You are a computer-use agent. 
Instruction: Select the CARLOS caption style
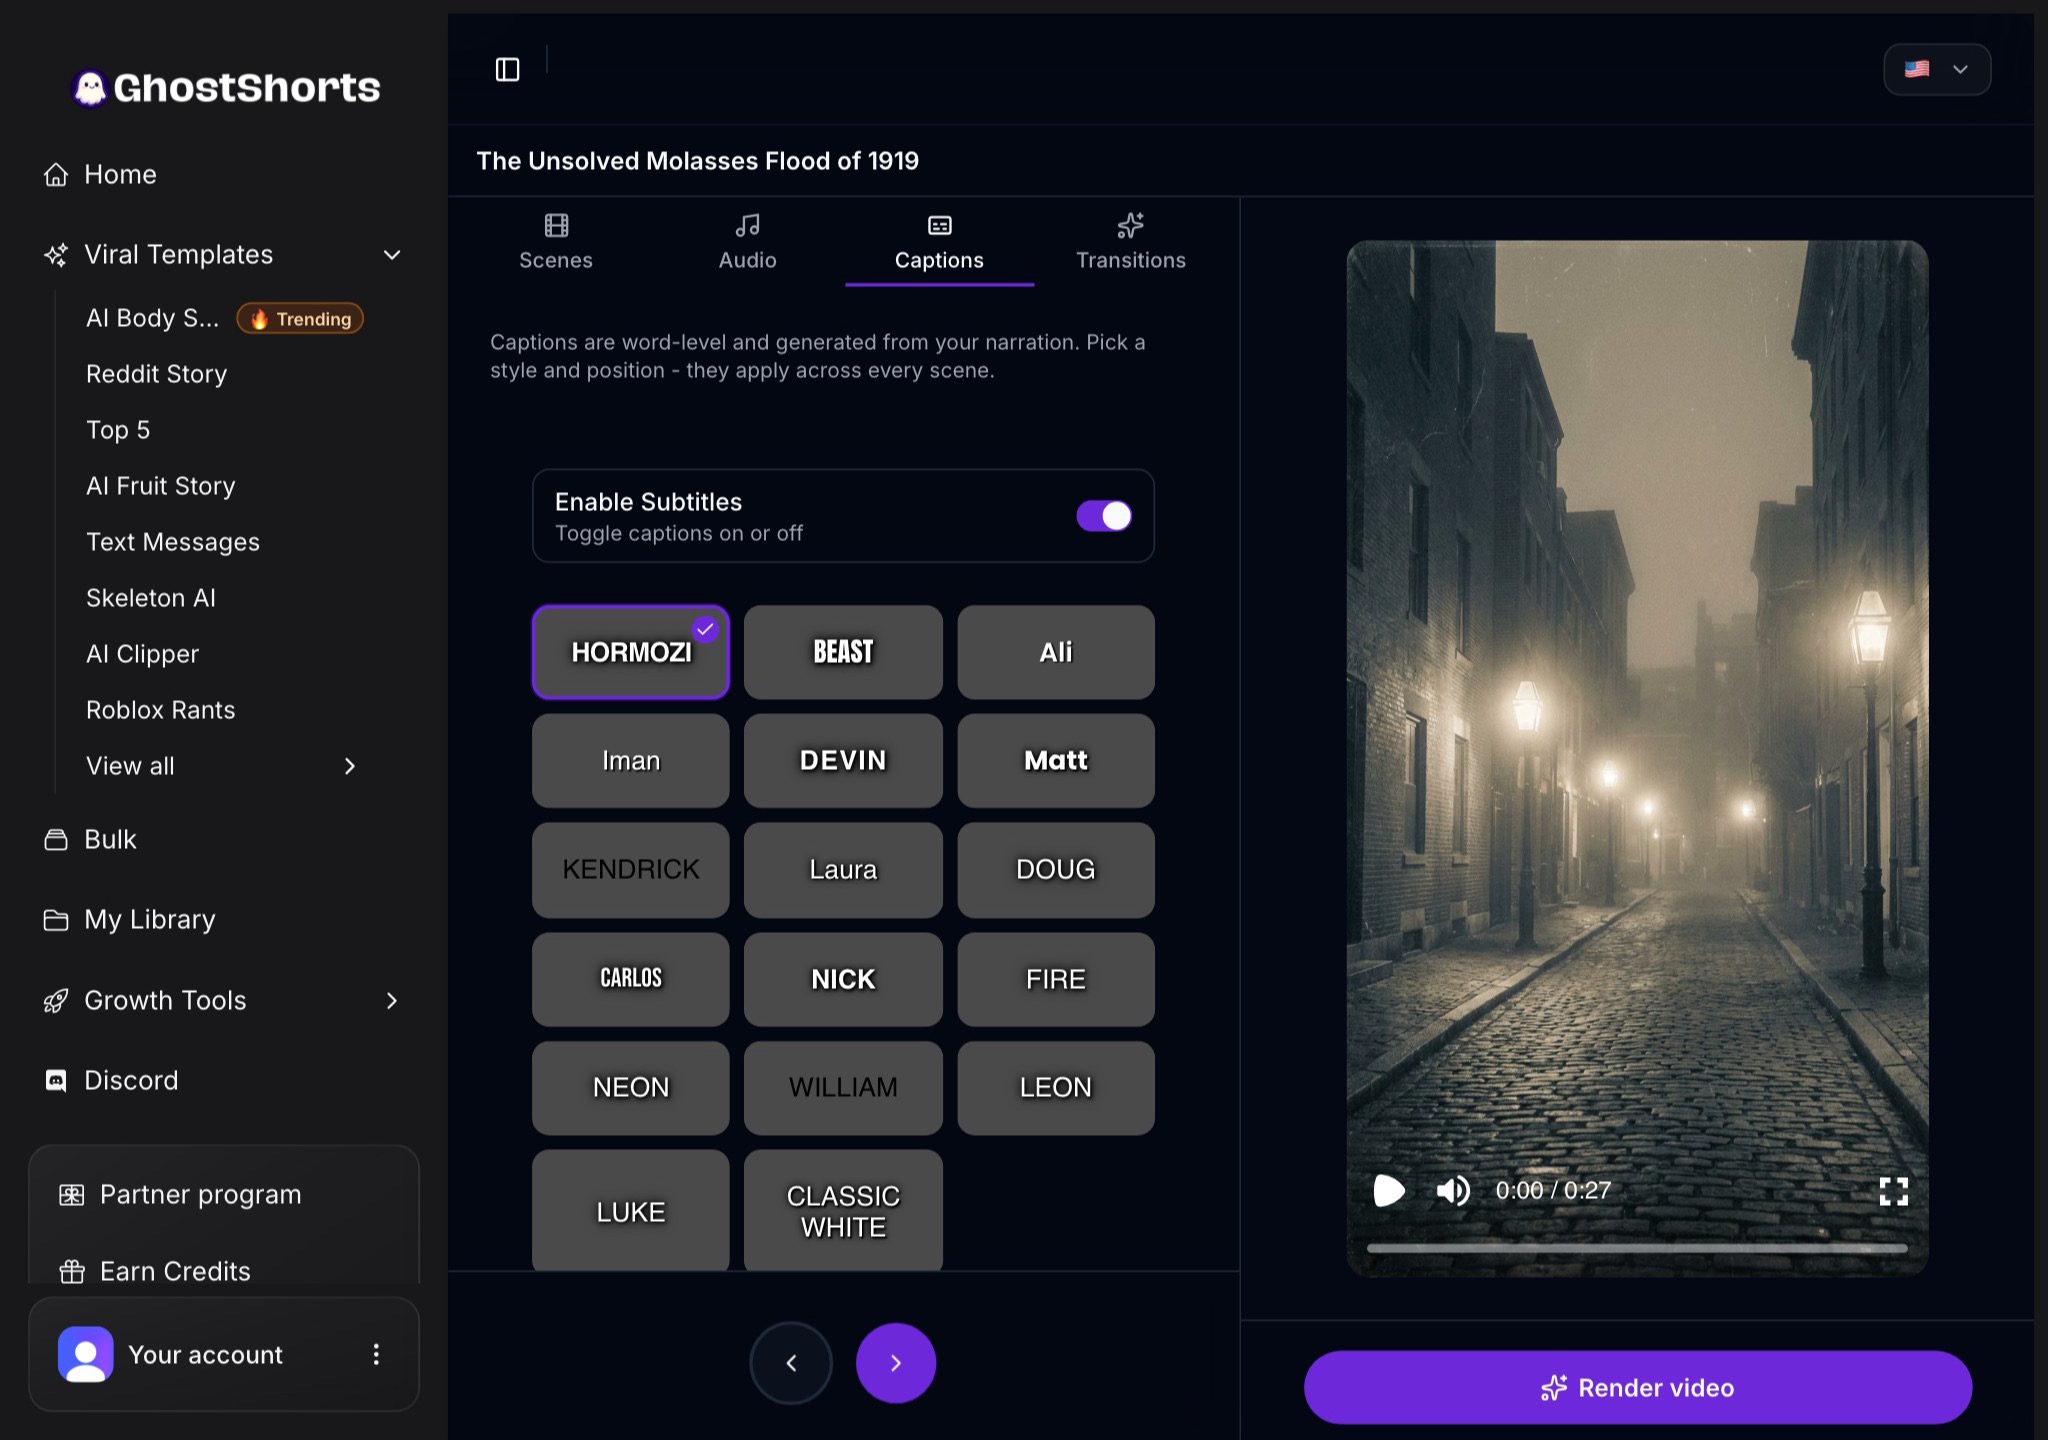click(x=631, y=979)
